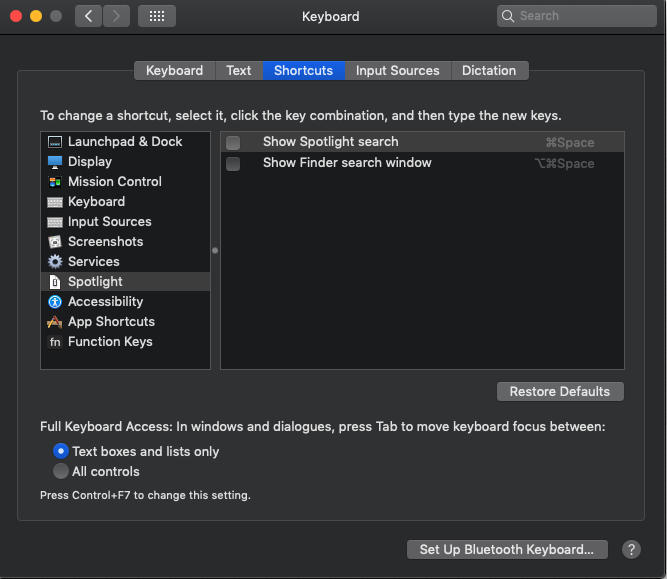Click the Launchpad & Dock icon
Viewport: 667px width, 579px height.
tap(55, 142)
